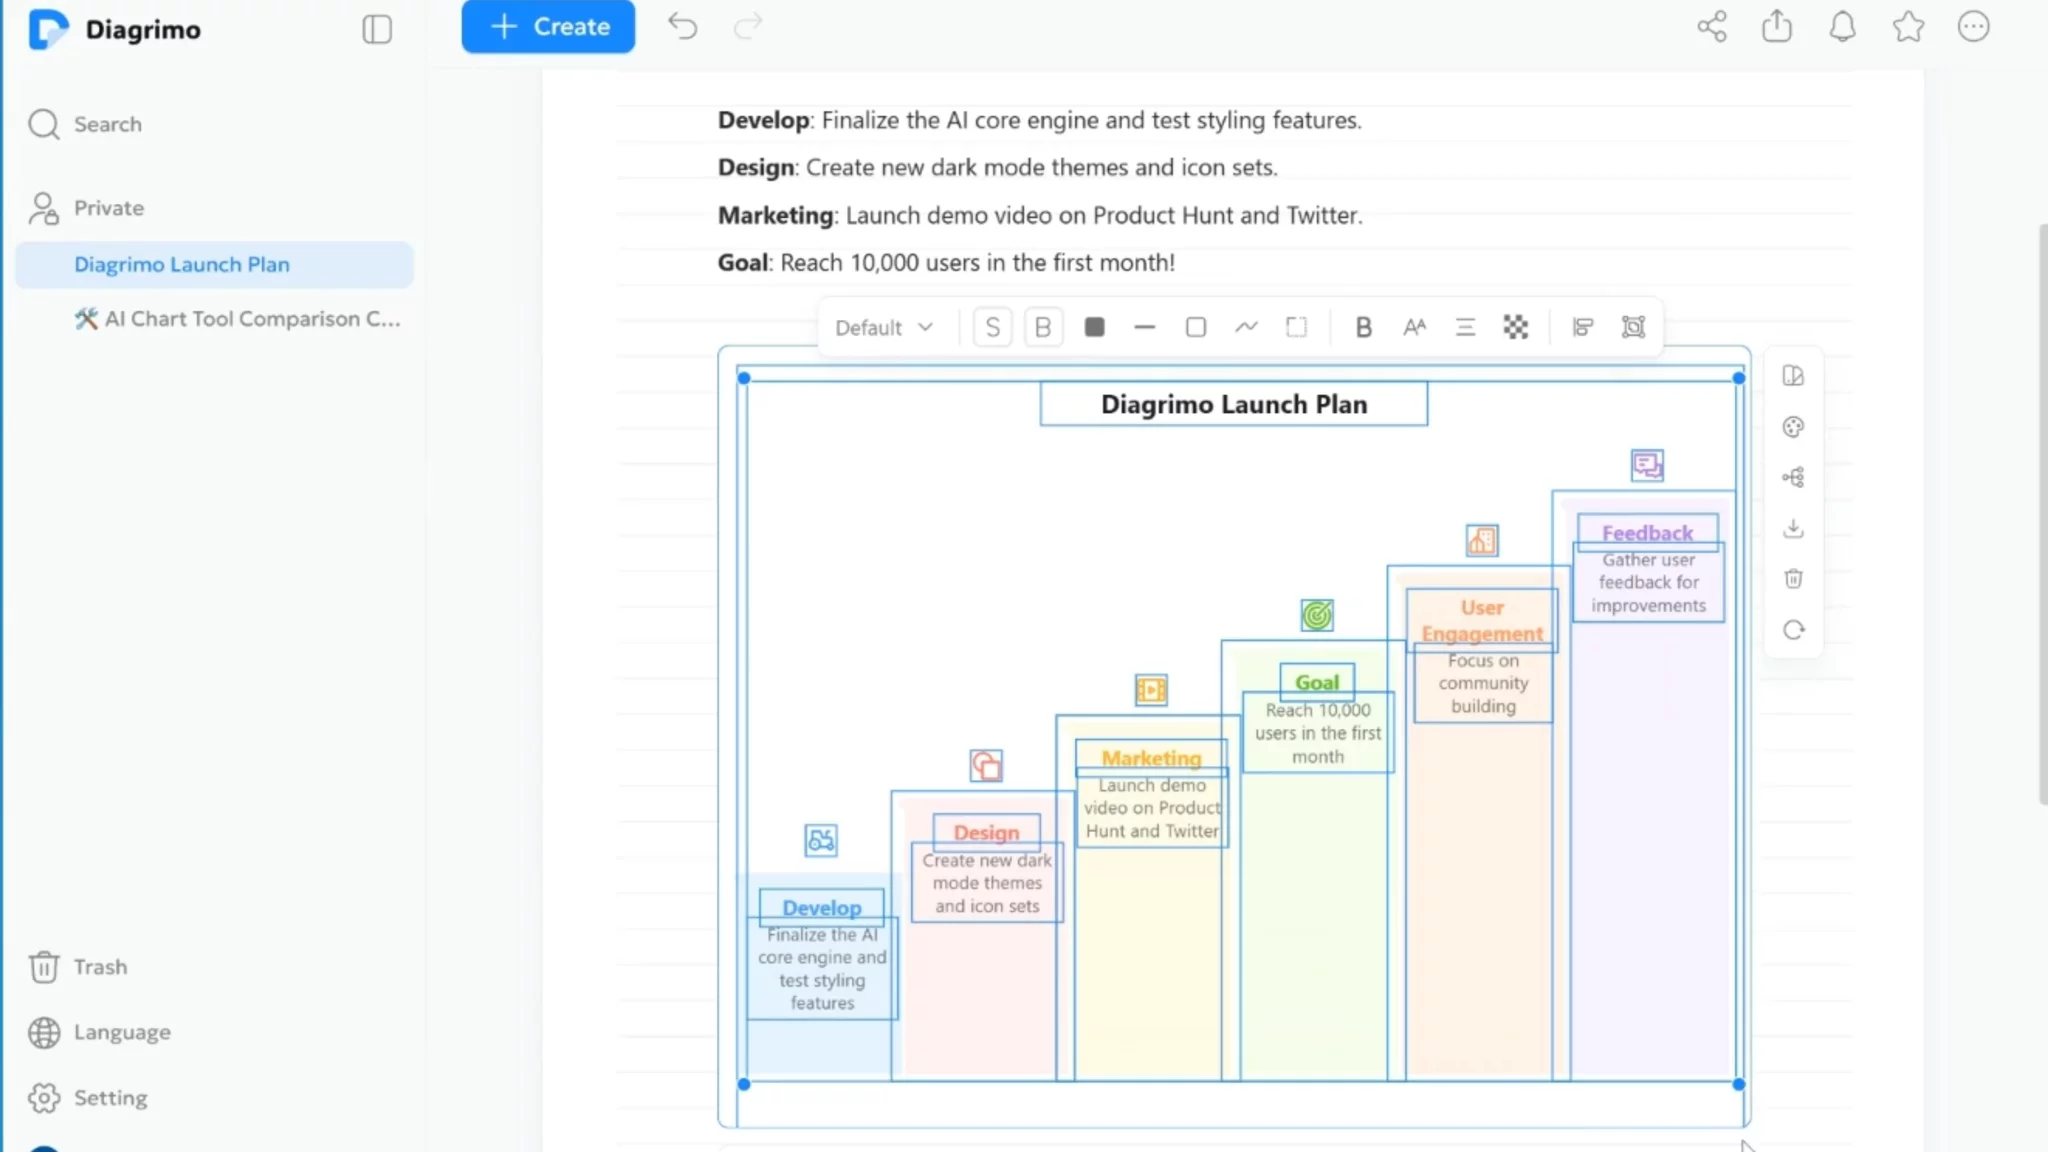Screen dimensions: 2048x1152
Task: Undo the last action
Action: 683,26
